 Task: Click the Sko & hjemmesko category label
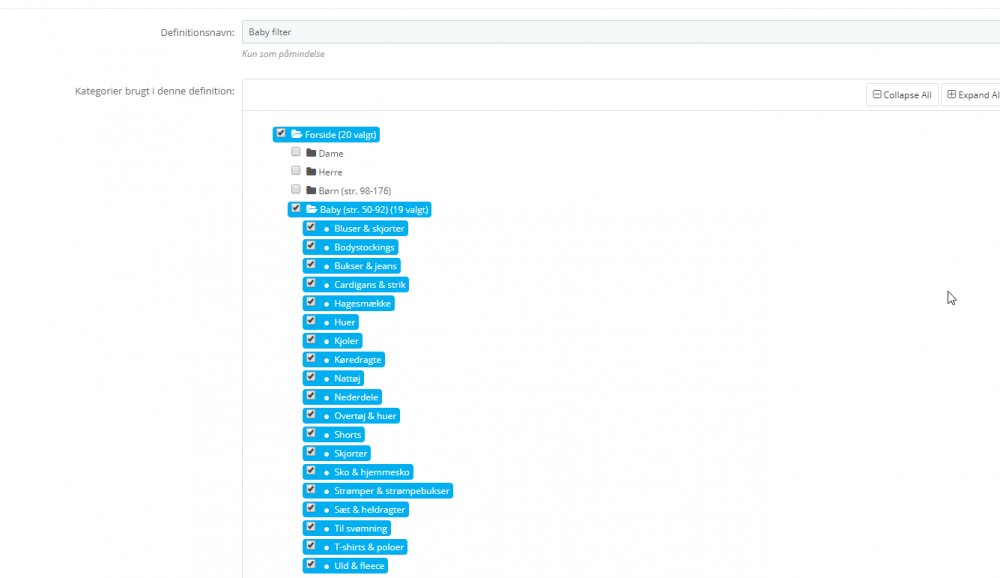point(372,472)
